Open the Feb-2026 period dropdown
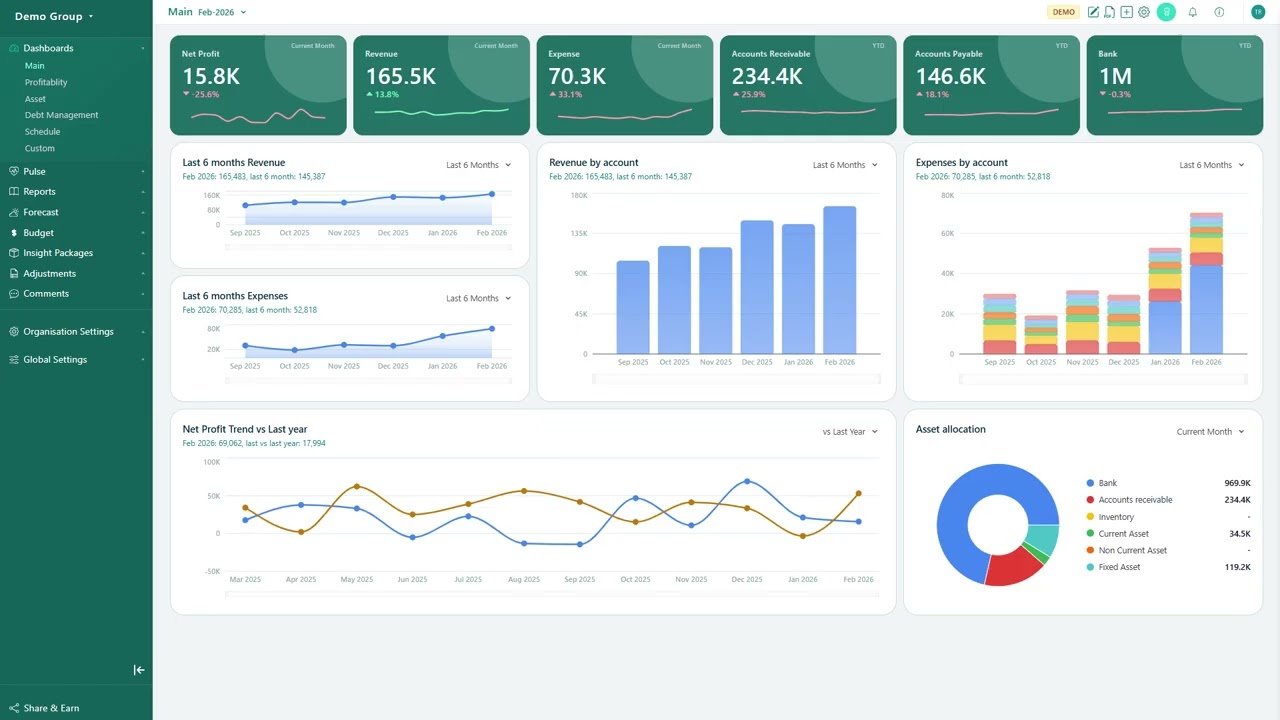Screen dimensions: 1280x720 click(222, 12)
